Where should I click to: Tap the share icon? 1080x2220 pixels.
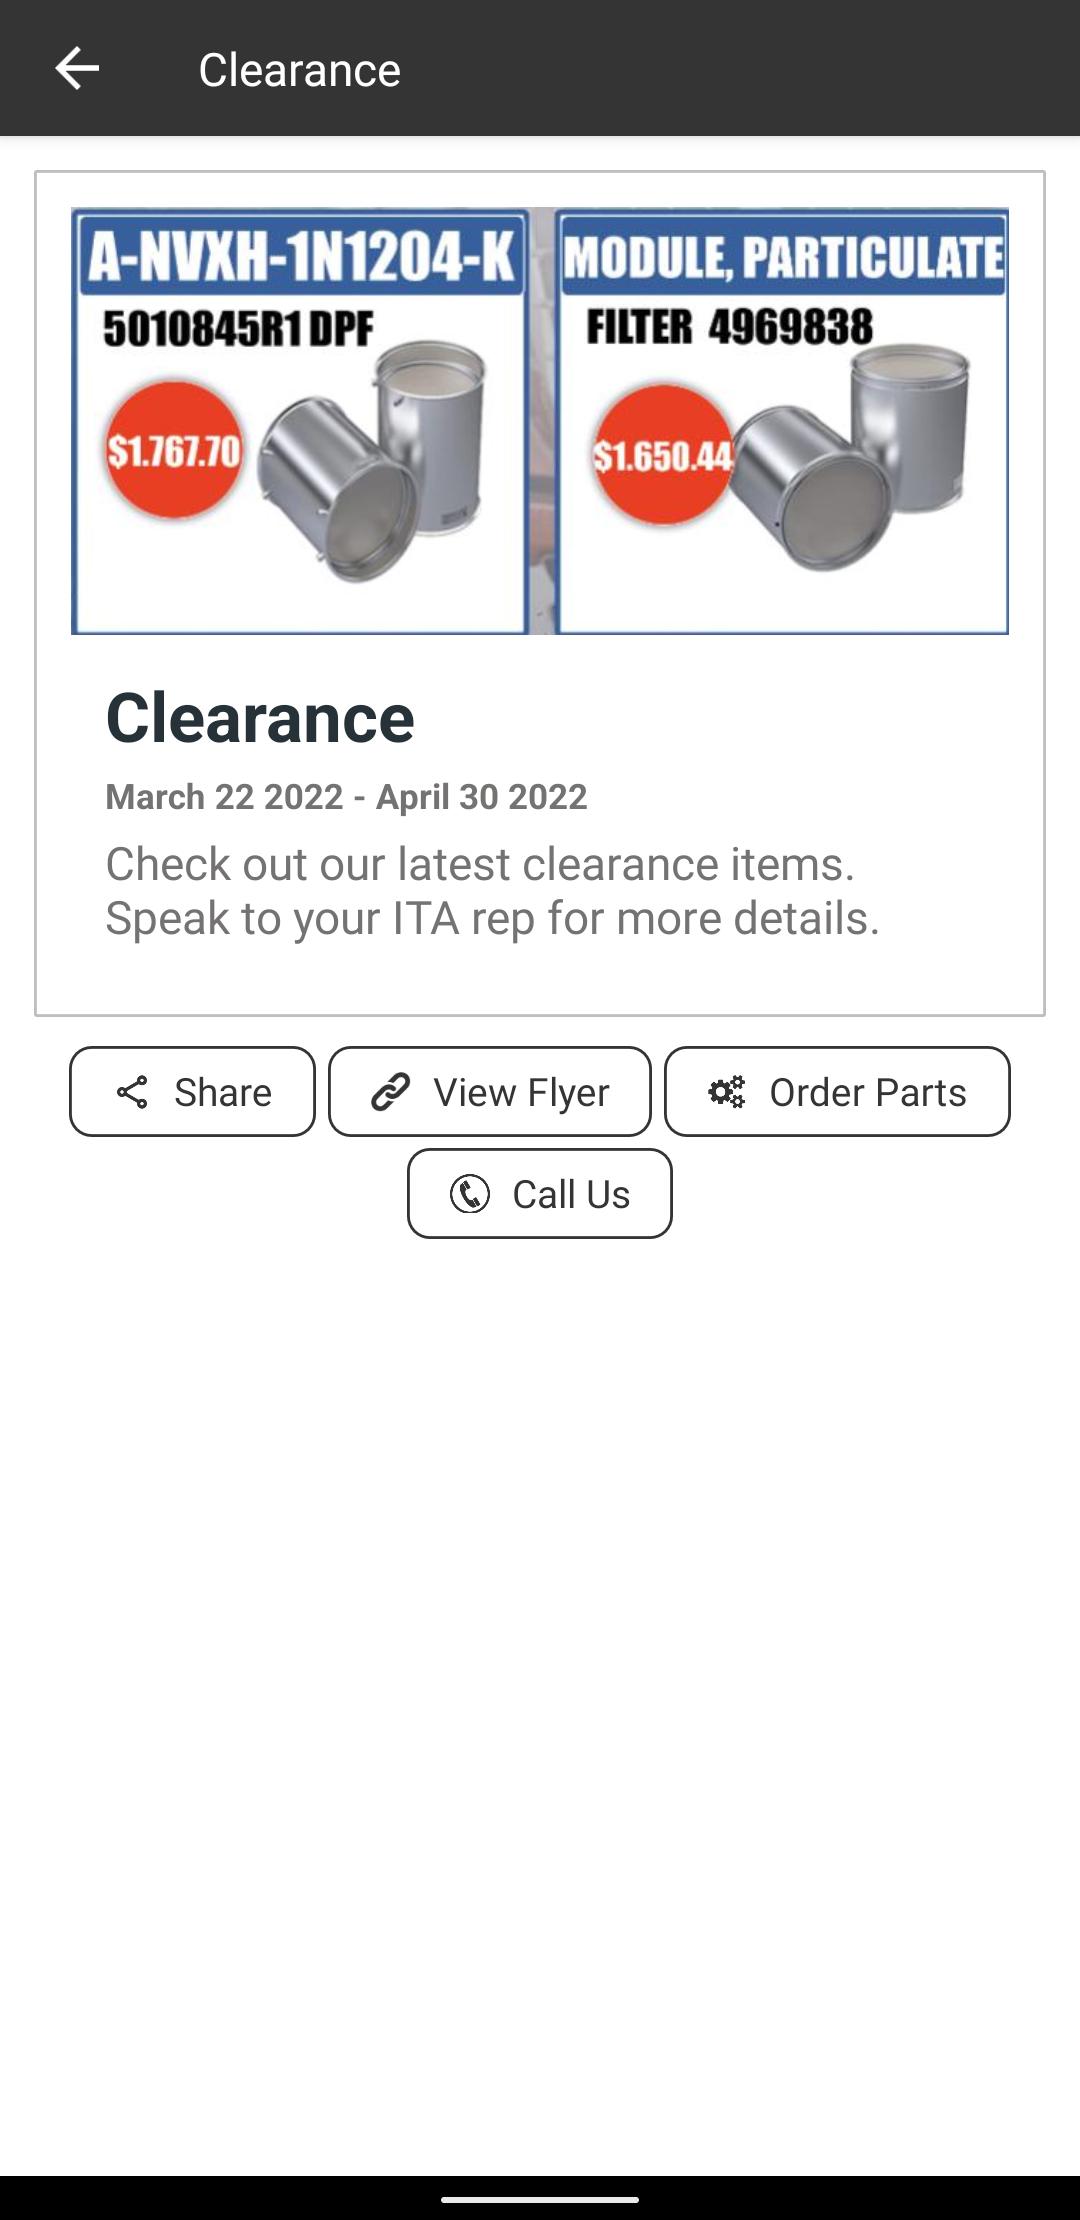[132, 1092]
